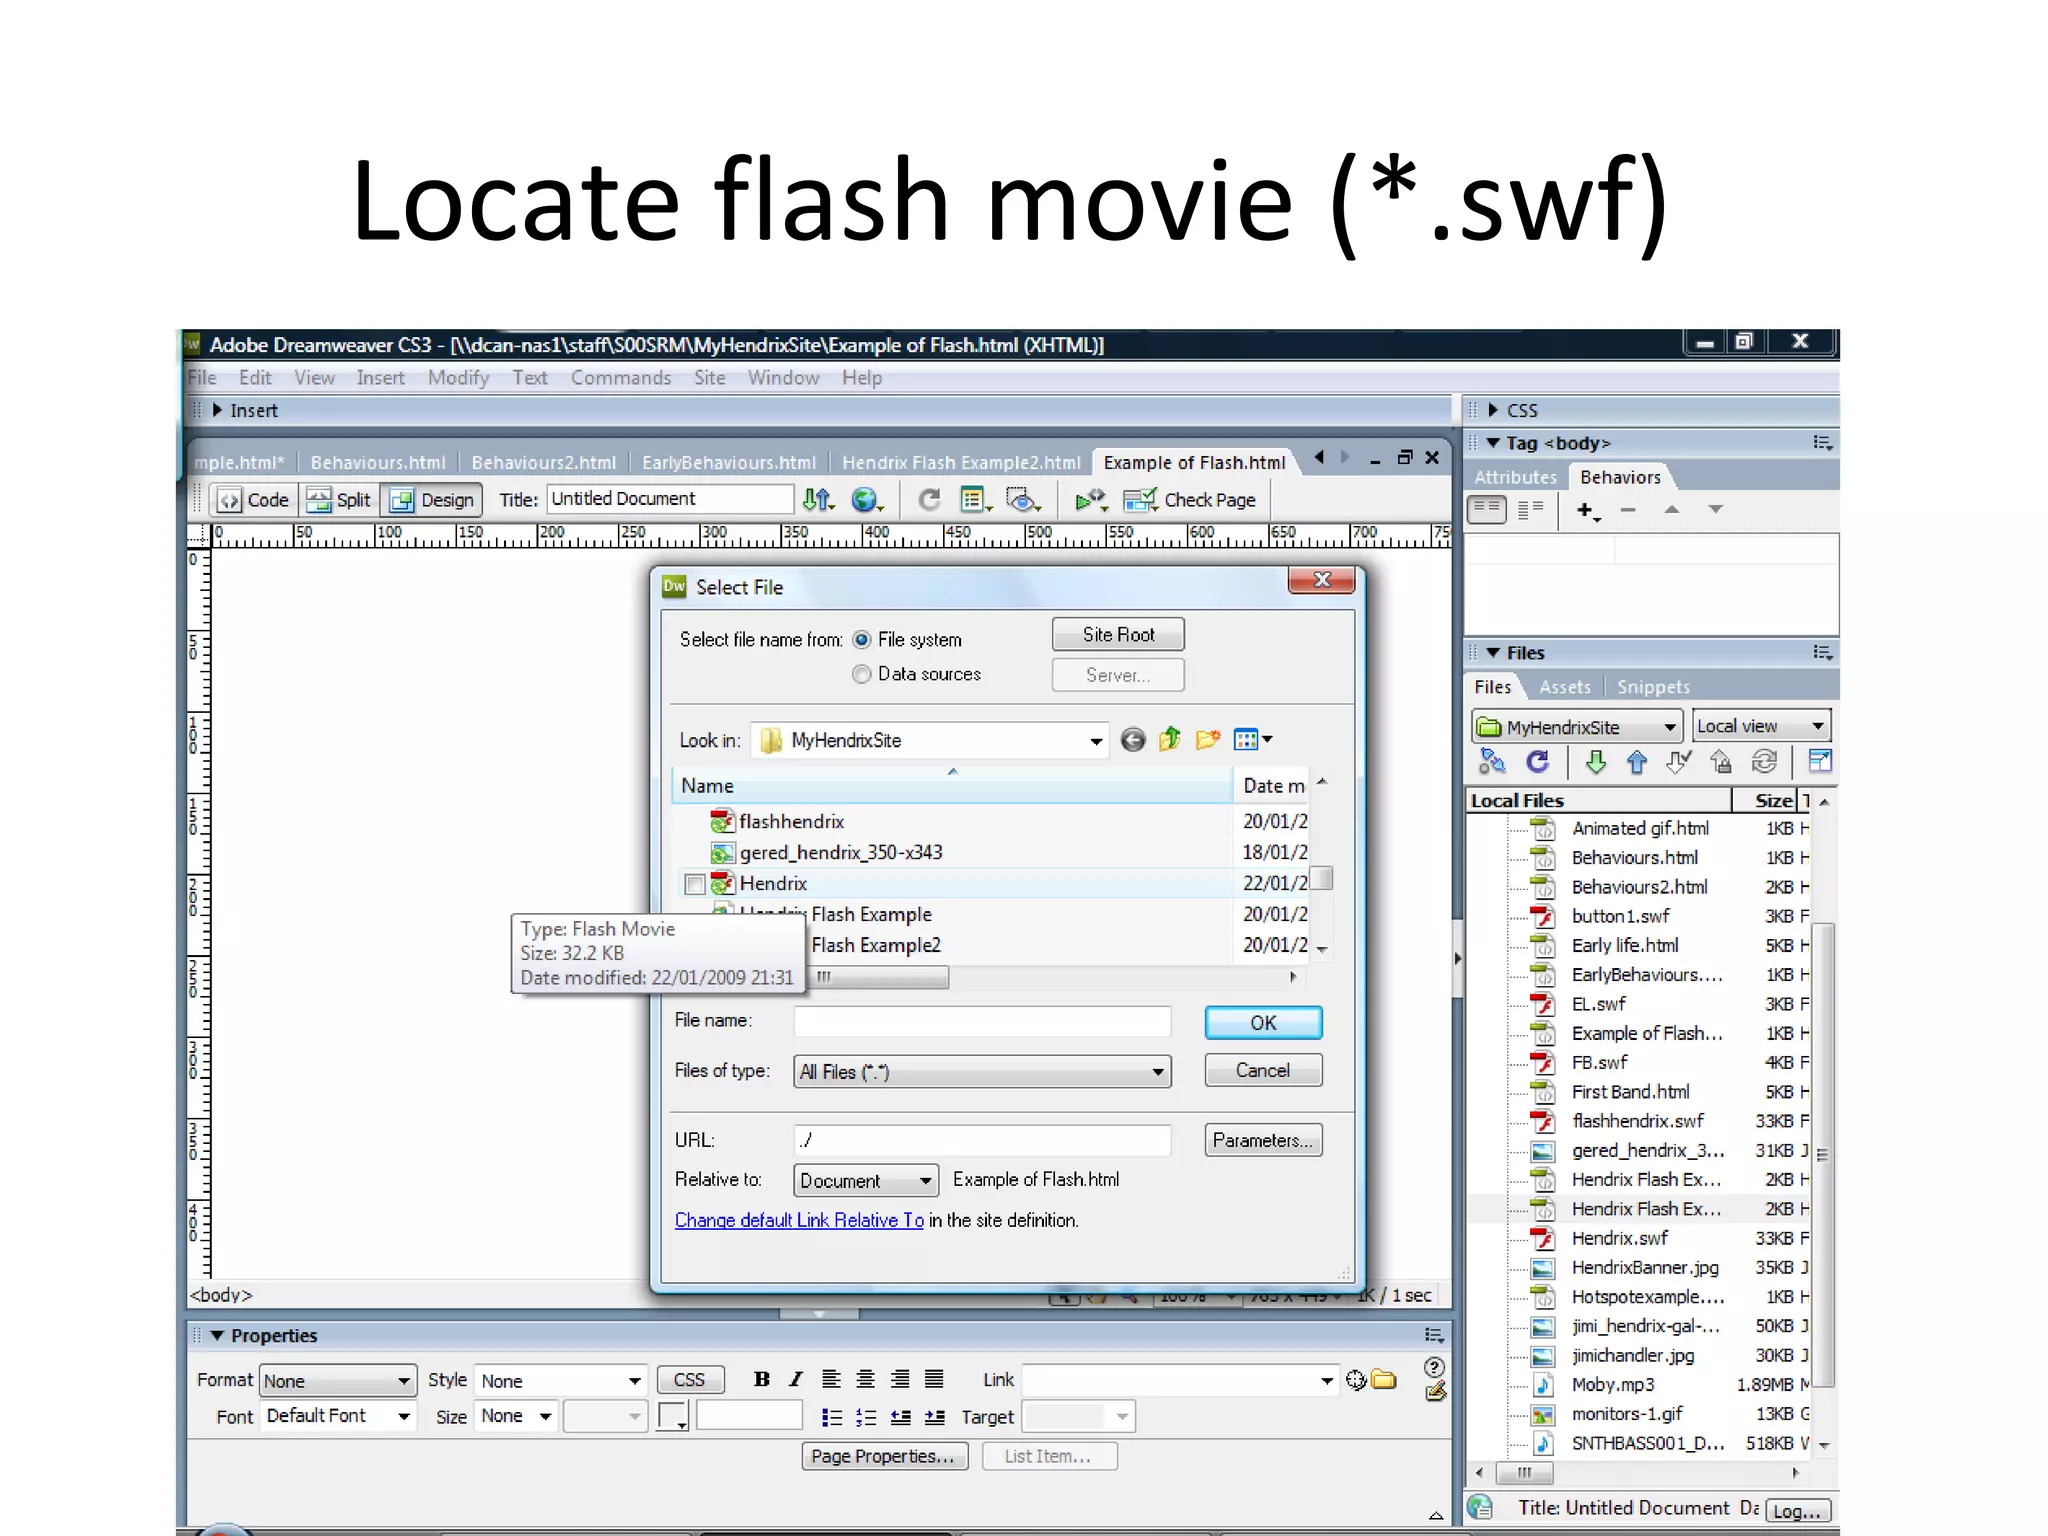Select the Data sources radio button
The width and height of the screenshot is (2048, 1536).
click(x=861, y=675)
